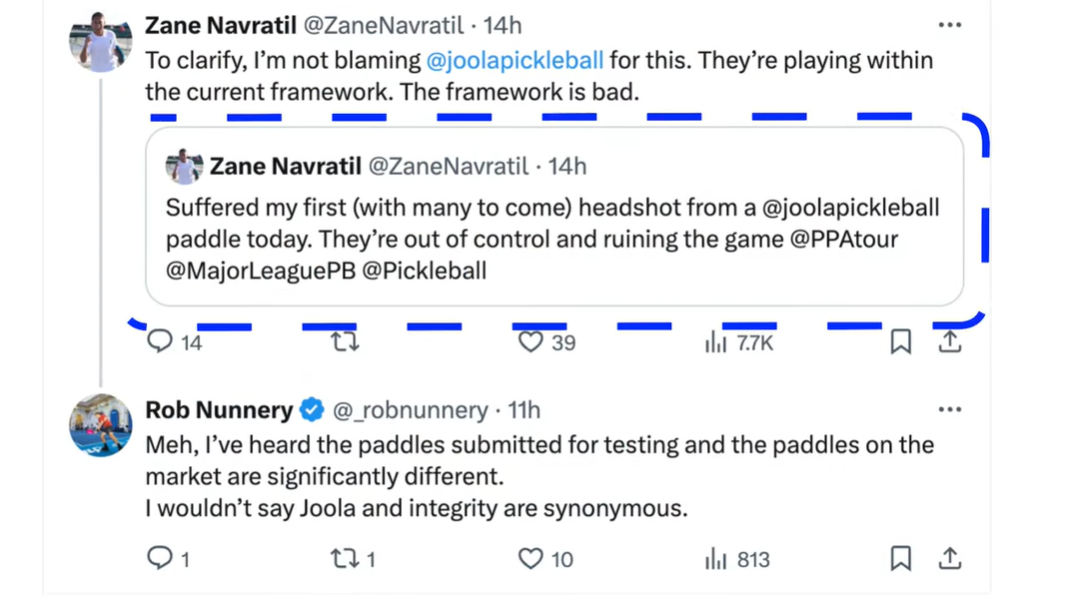Open Rob Nunnery's profile name link
The image size is (1065, 597).
[x=219, y=409]
